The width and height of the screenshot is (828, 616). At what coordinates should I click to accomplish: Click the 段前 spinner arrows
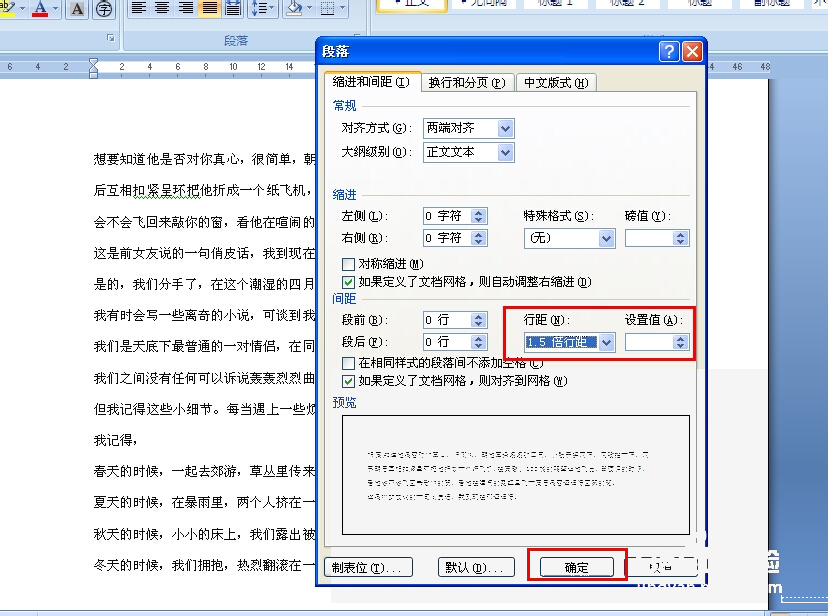(478, 320)
